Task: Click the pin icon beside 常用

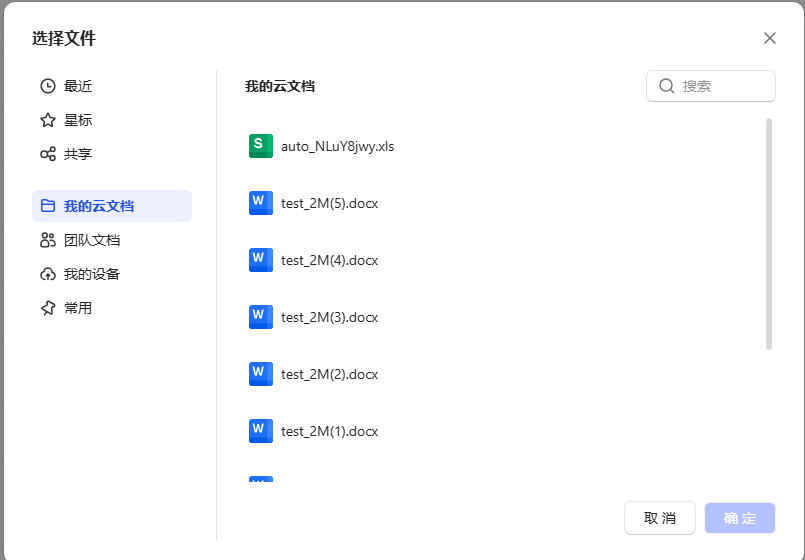Action: click(48, 308)
